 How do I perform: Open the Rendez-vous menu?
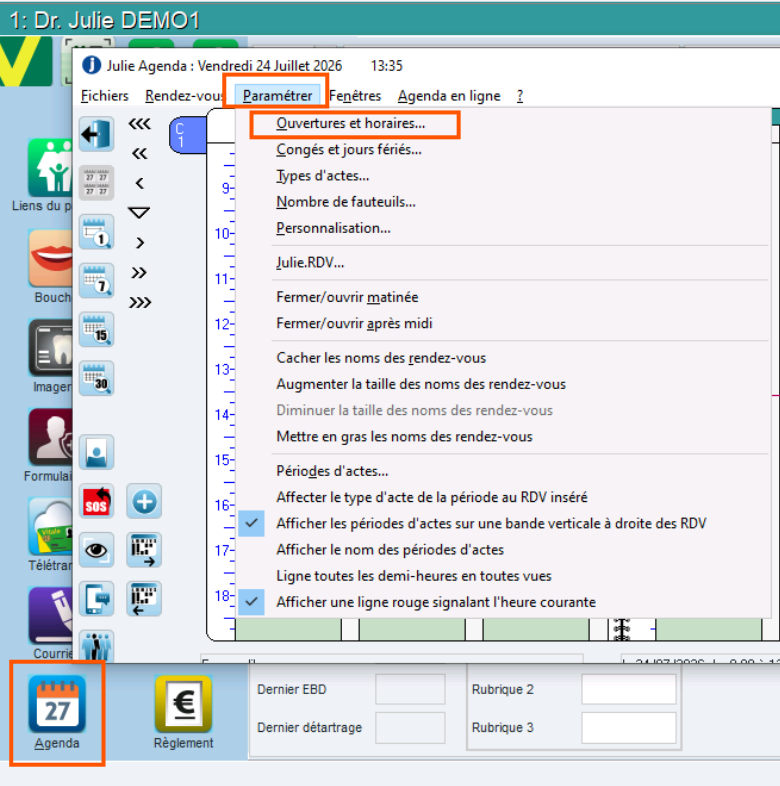(x=183, y=95)
